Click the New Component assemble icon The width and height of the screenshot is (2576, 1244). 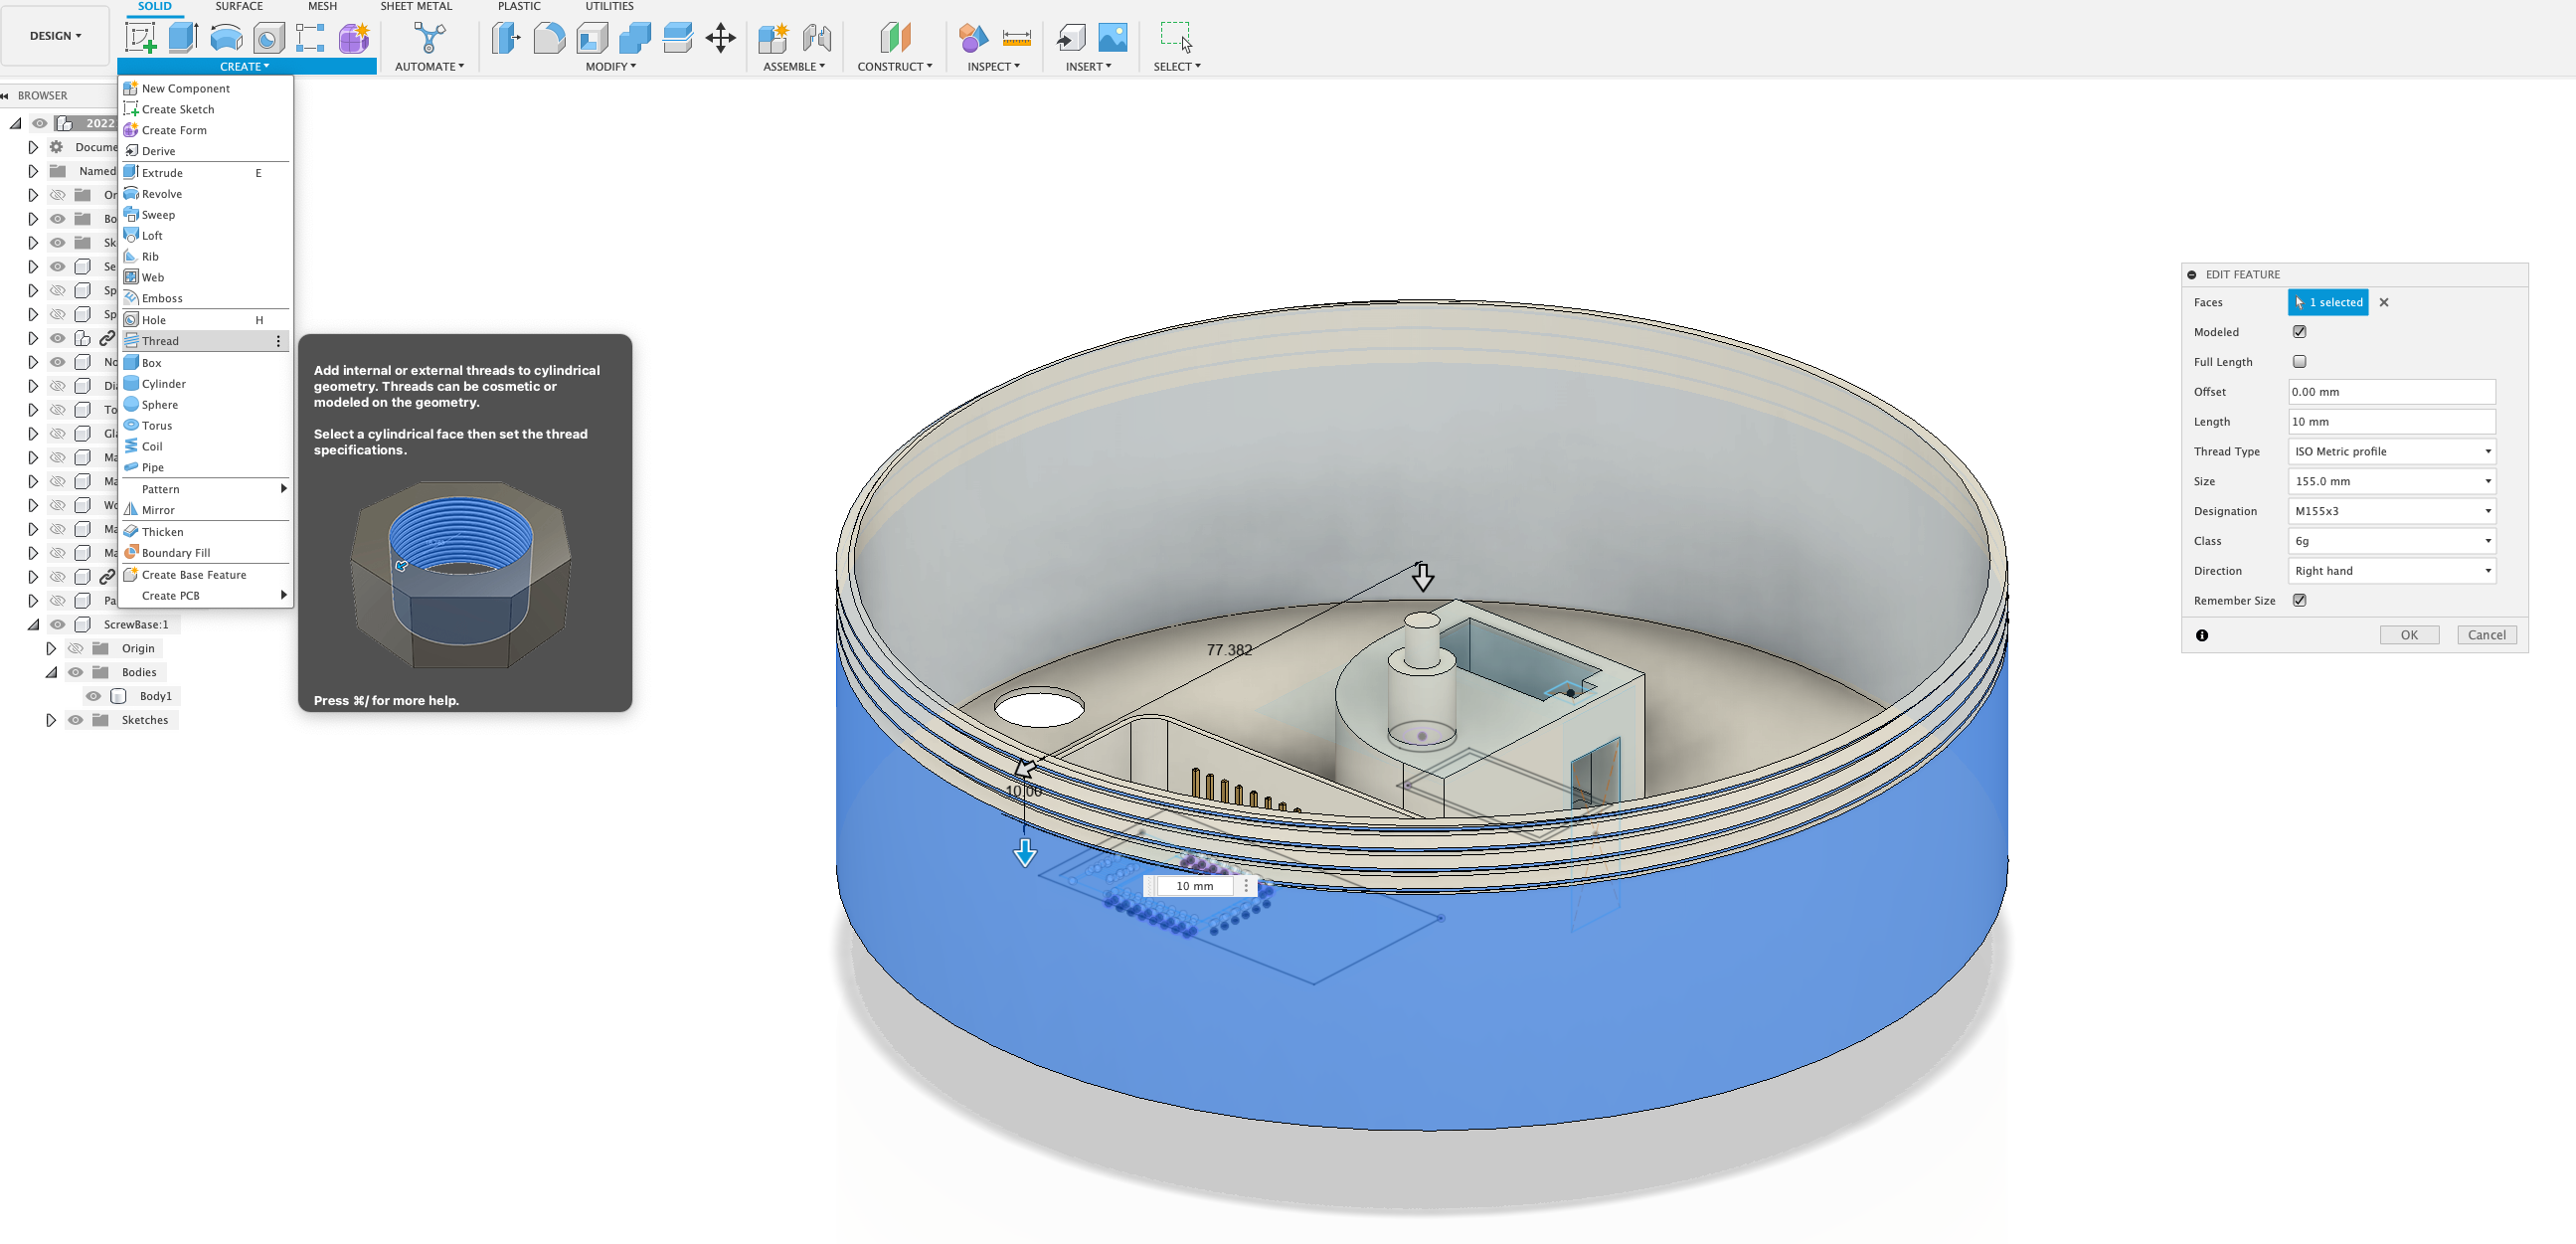click(x=773, y=38)
